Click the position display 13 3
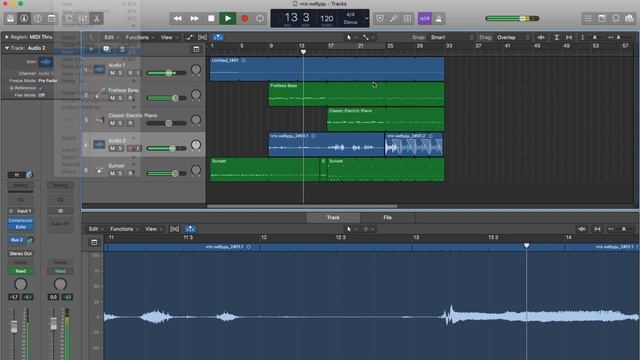 click(297, 18)
